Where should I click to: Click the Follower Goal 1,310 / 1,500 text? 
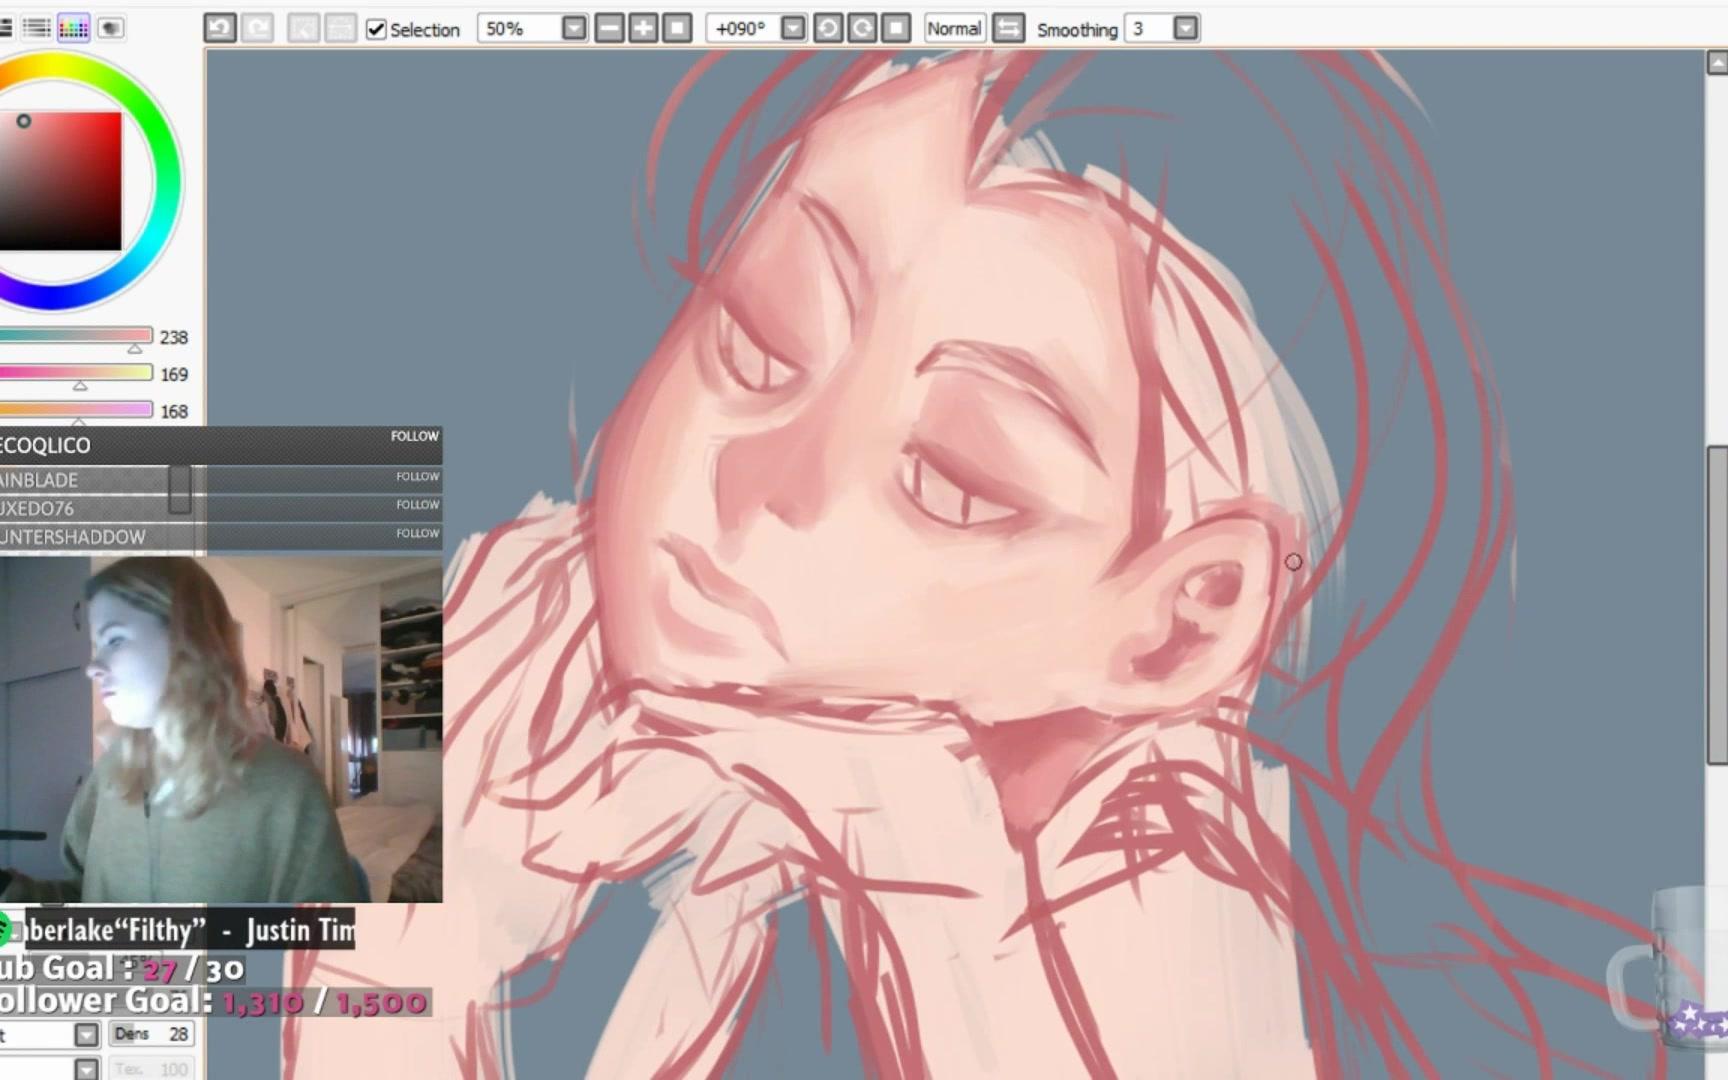214,1001
